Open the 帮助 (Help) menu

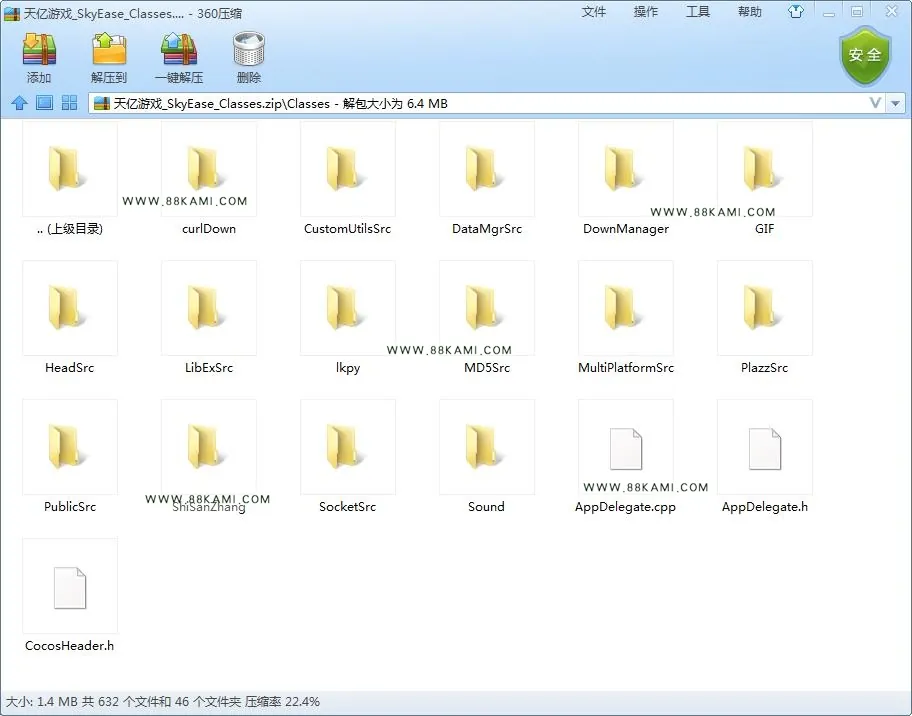(x=750, y=12)
